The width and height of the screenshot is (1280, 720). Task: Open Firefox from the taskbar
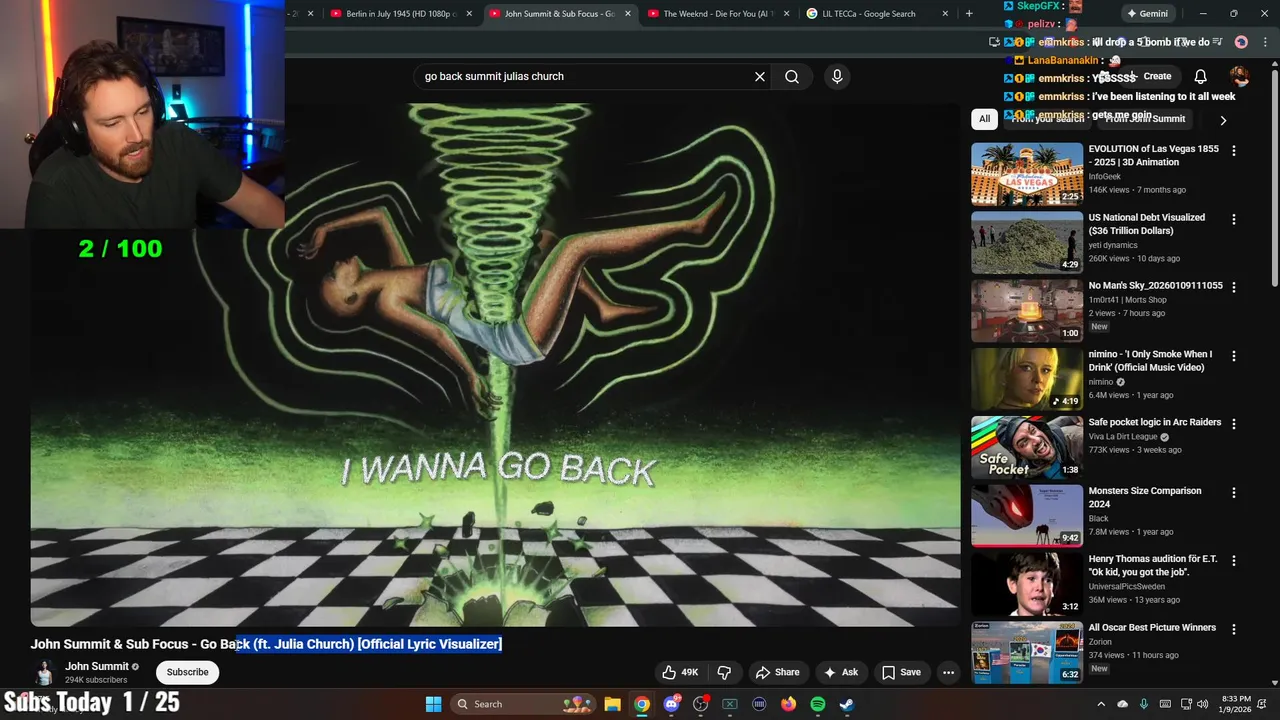[789, 704]
